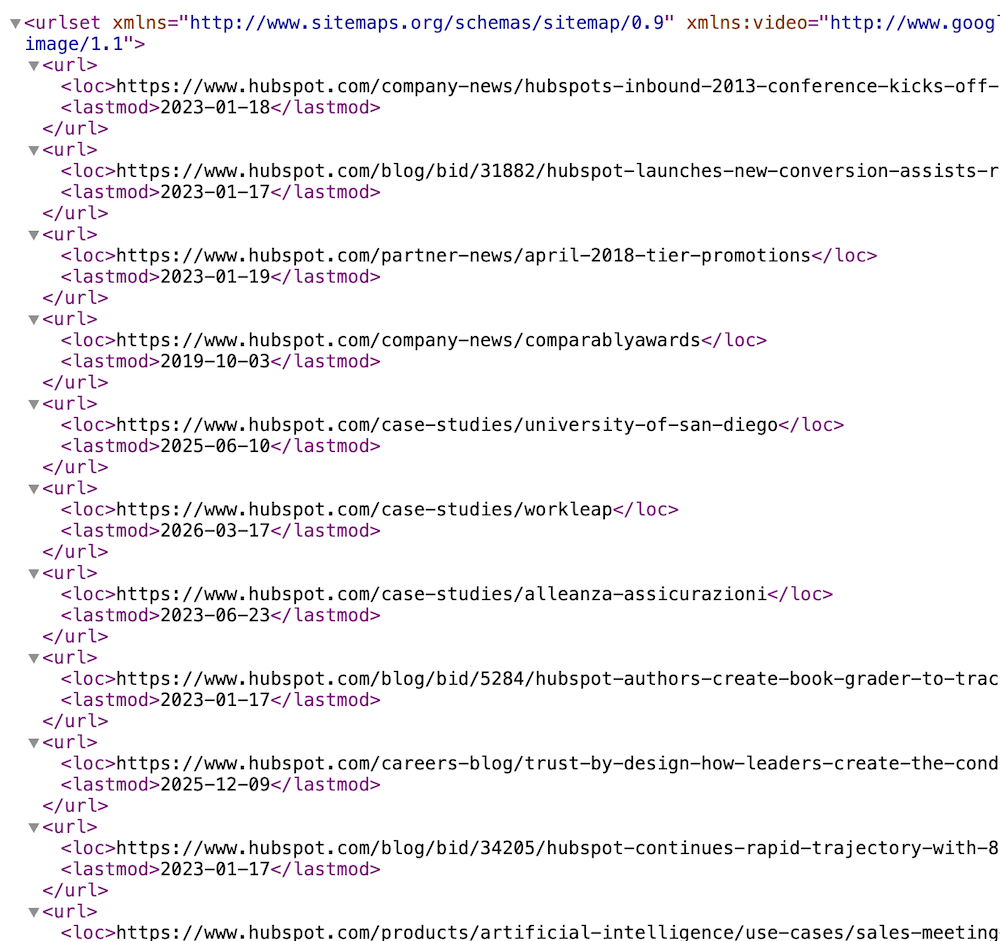Collapse url node for artificial-intelligence use-cases entry
This screenshot has width=1000, height=941.
(34, 912)
